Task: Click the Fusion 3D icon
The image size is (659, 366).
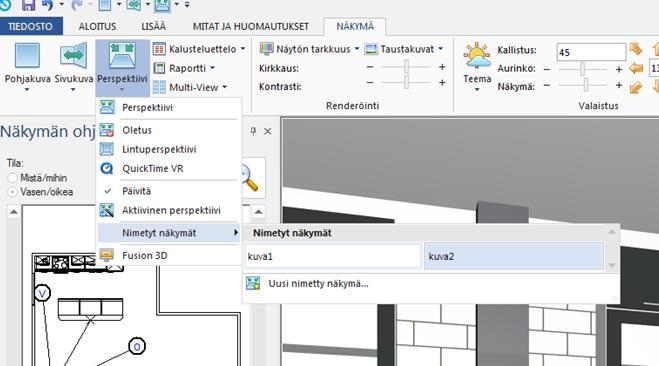Action: coord(107,255)
